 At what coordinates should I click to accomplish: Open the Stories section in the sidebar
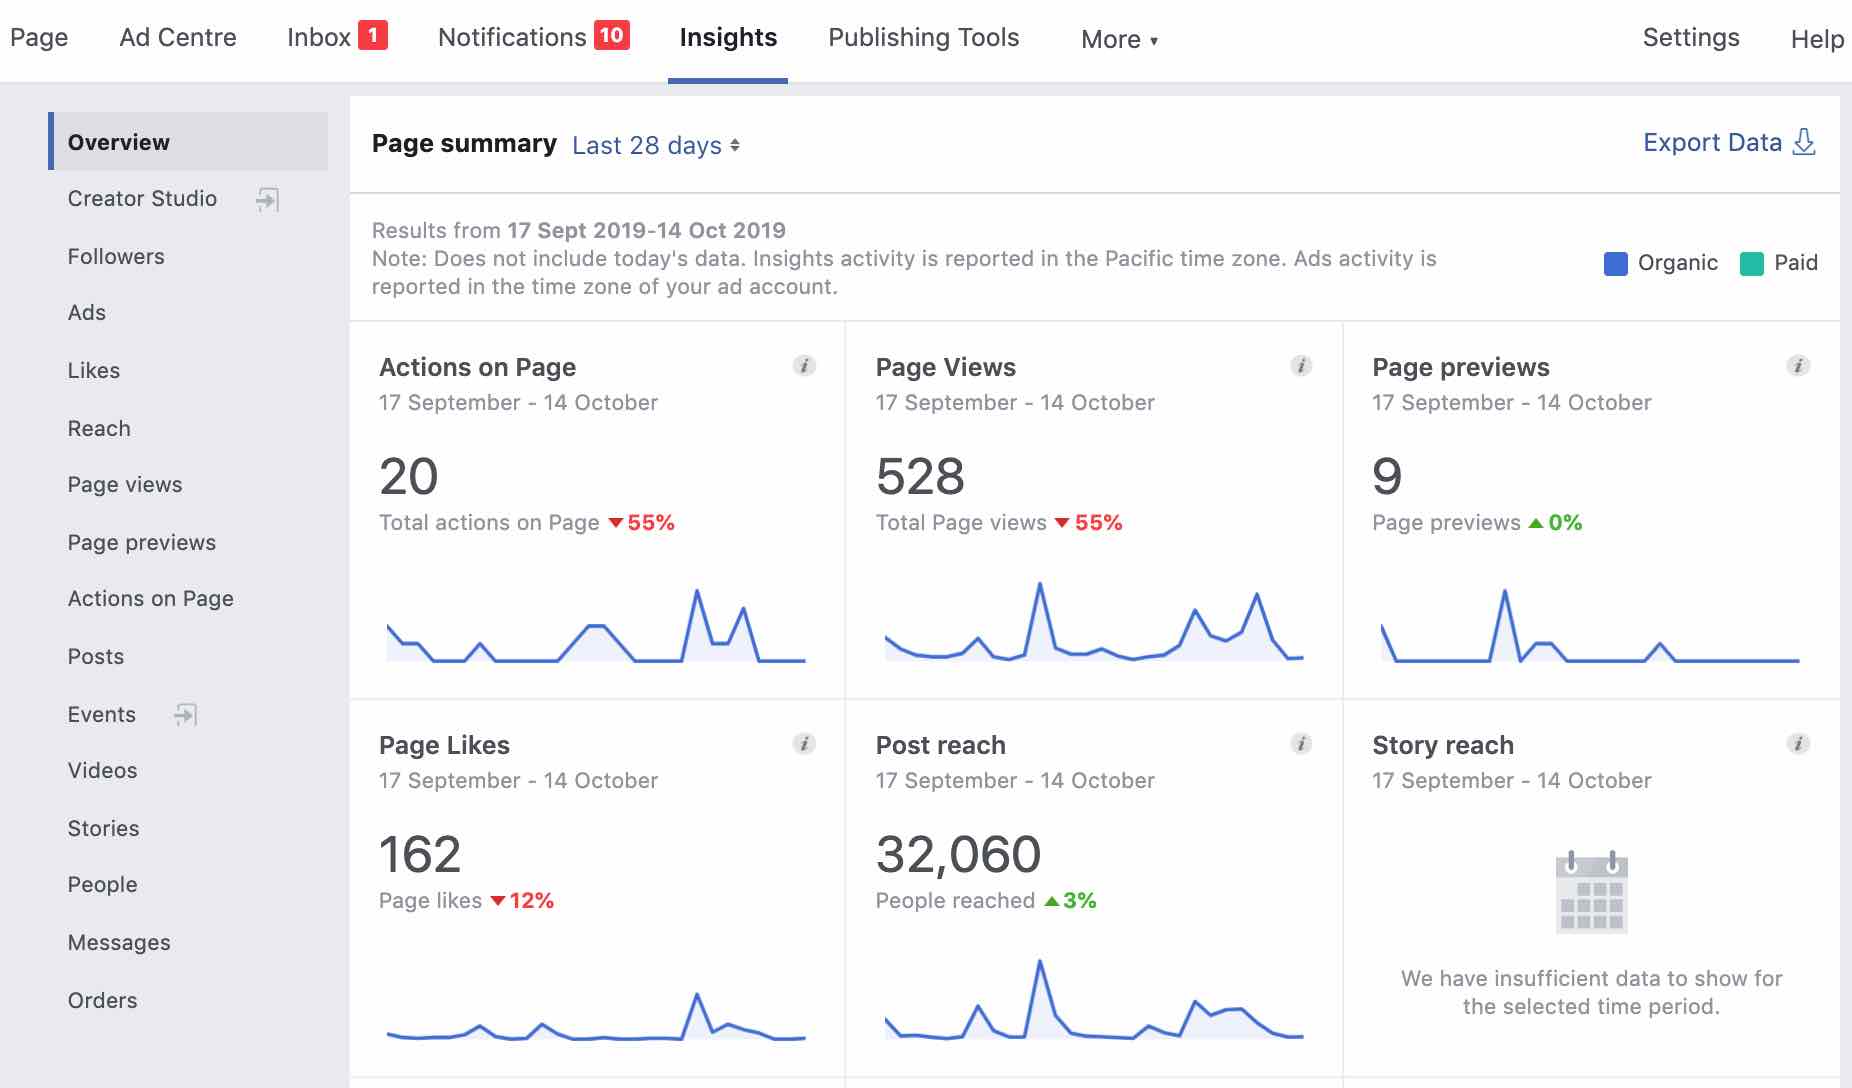(104, 828)
